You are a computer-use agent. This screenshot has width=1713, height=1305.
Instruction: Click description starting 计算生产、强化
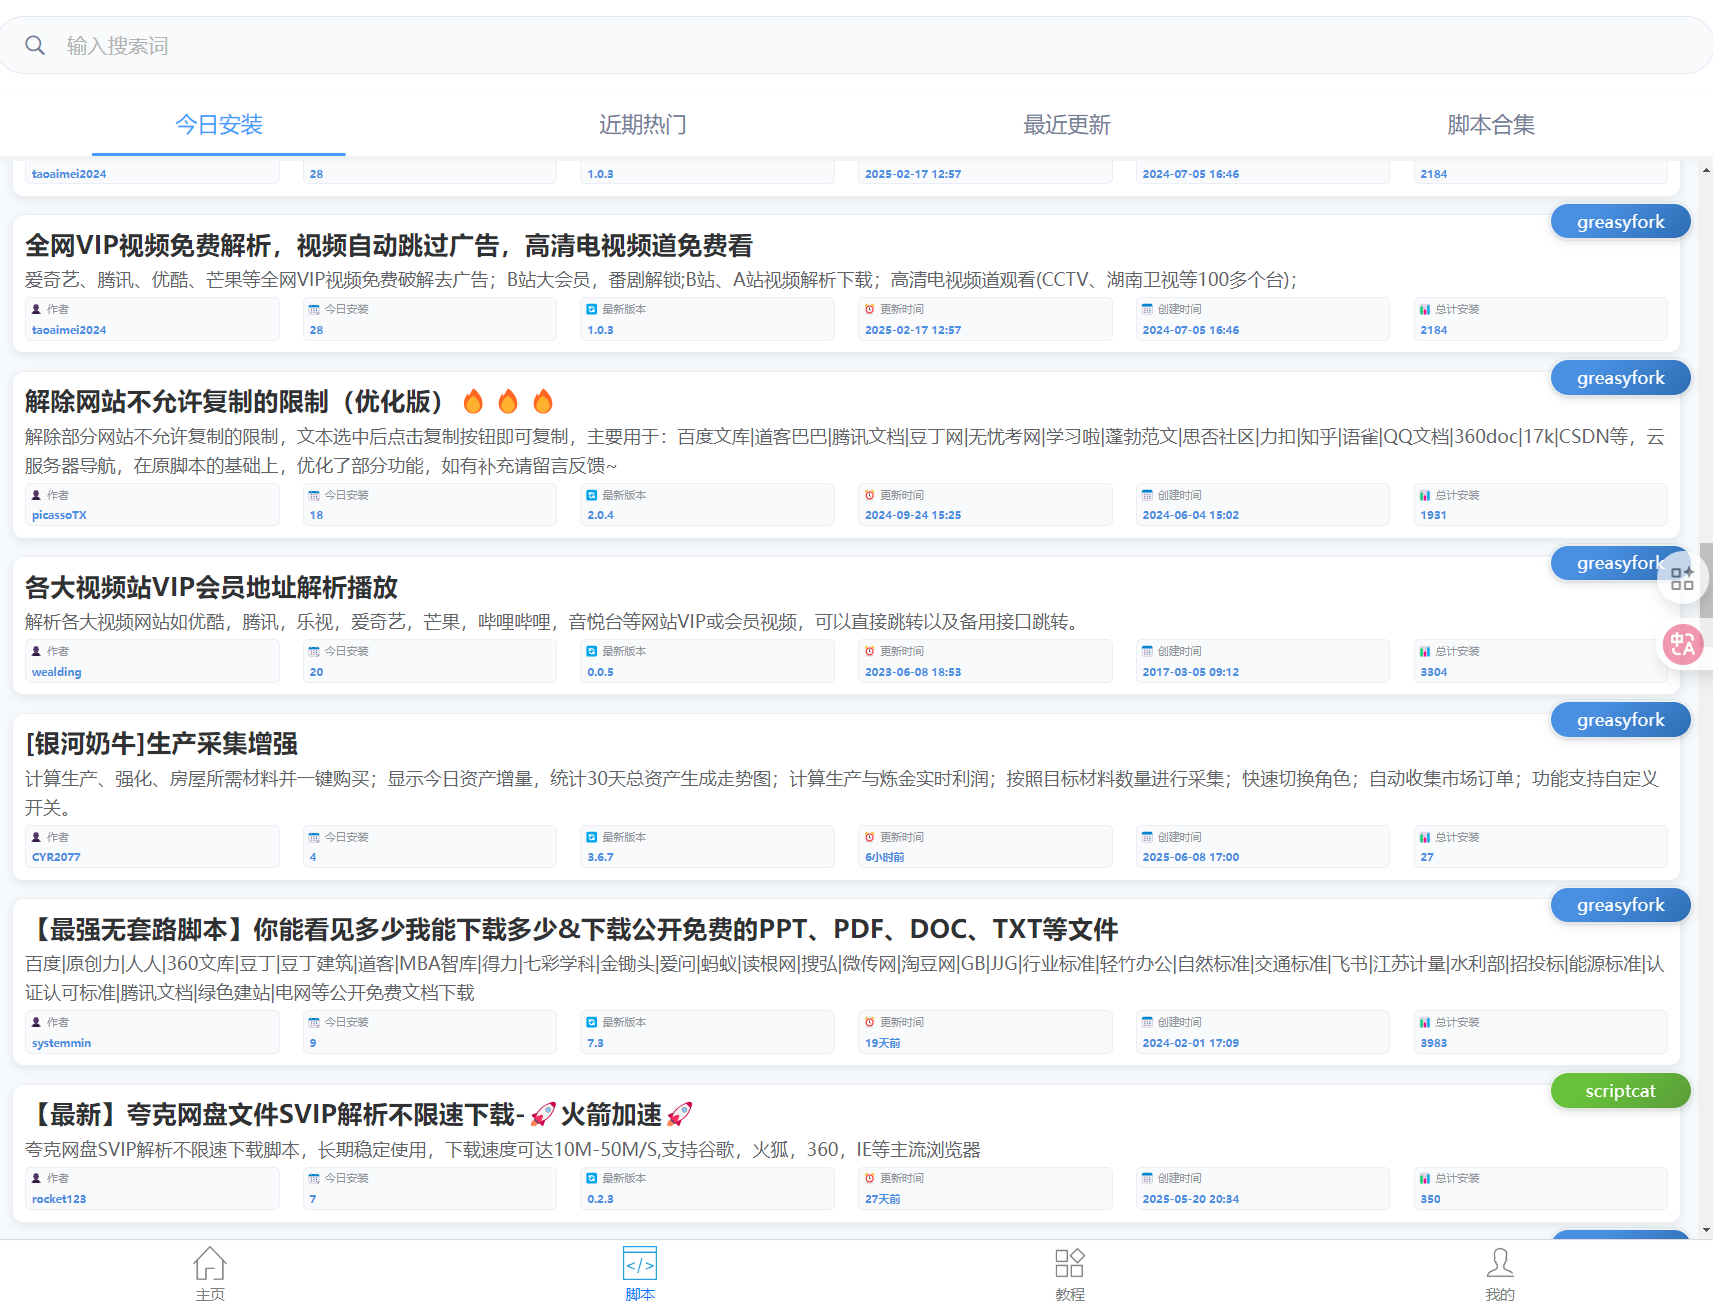tap(843, 793)
